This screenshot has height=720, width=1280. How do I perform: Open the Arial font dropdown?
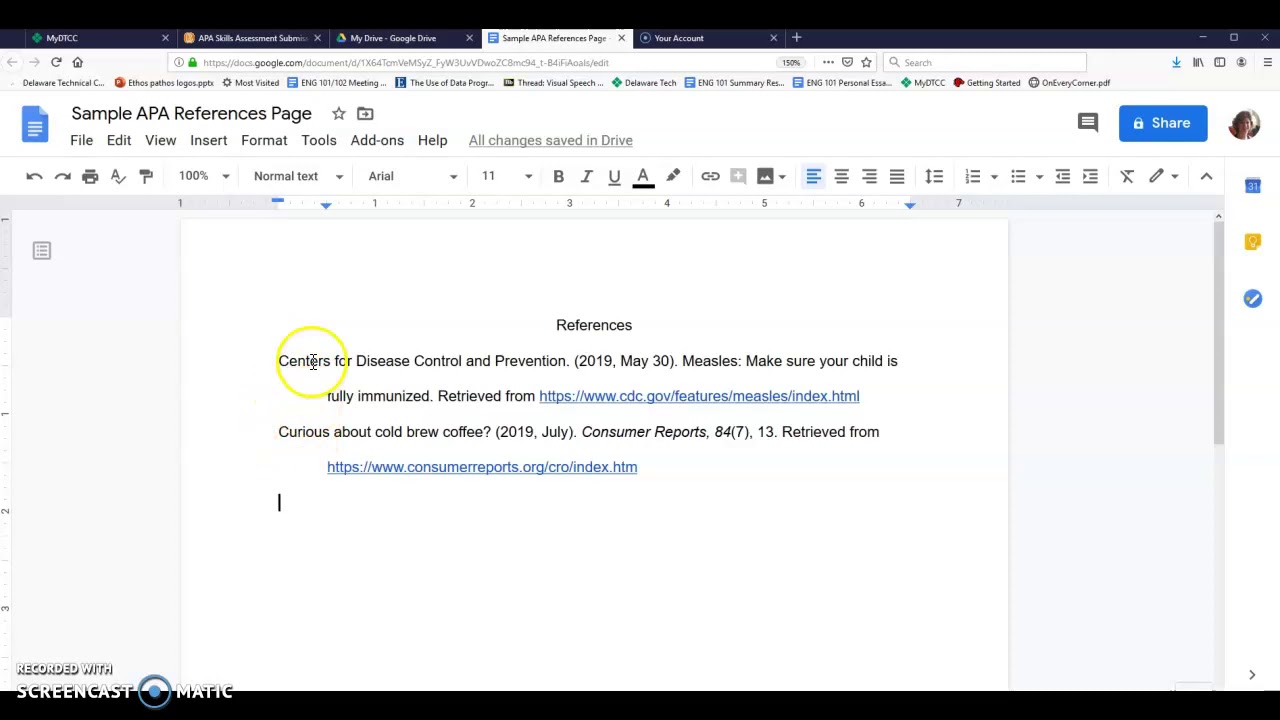[412, 176]
